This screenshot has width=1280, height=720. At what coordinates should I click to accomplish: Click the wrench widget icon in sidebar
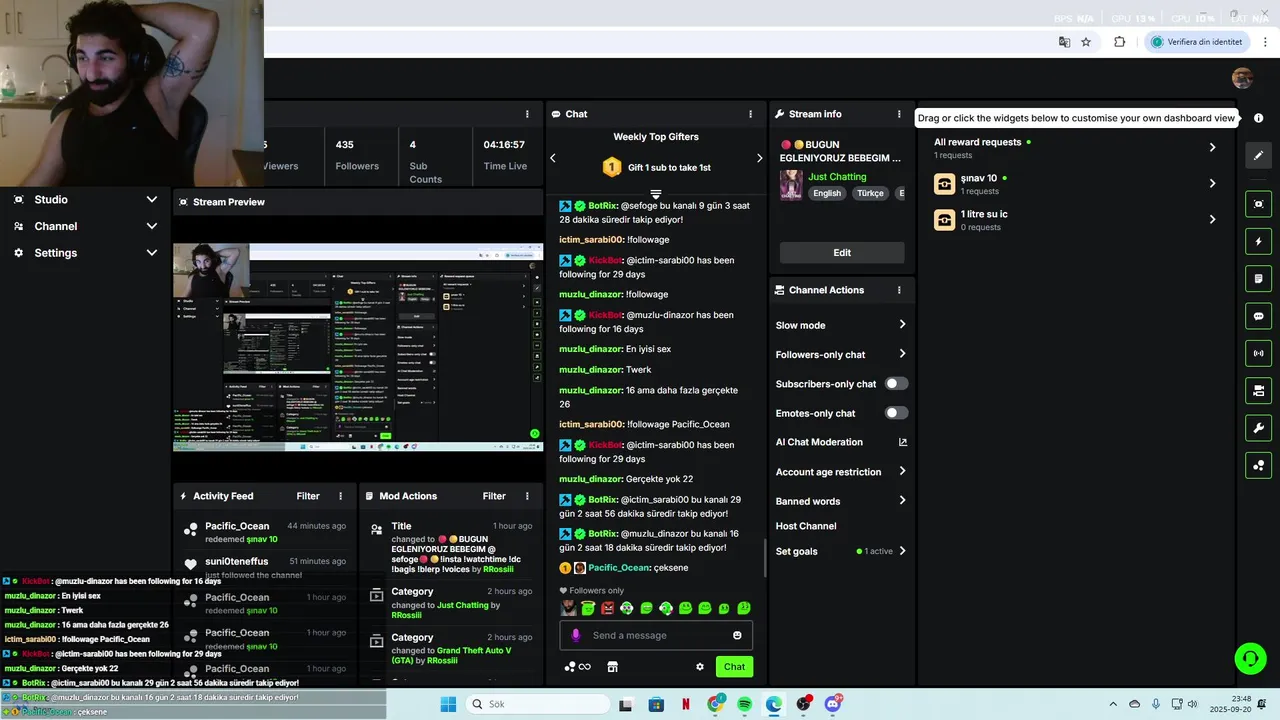1258,428
